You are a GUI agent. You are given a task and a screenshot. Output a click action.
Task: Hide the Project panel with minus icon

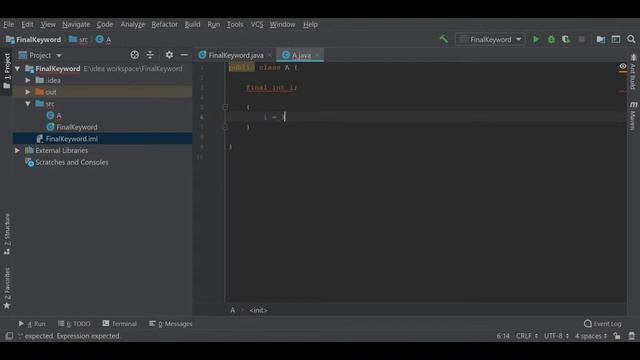coord(184,55)
